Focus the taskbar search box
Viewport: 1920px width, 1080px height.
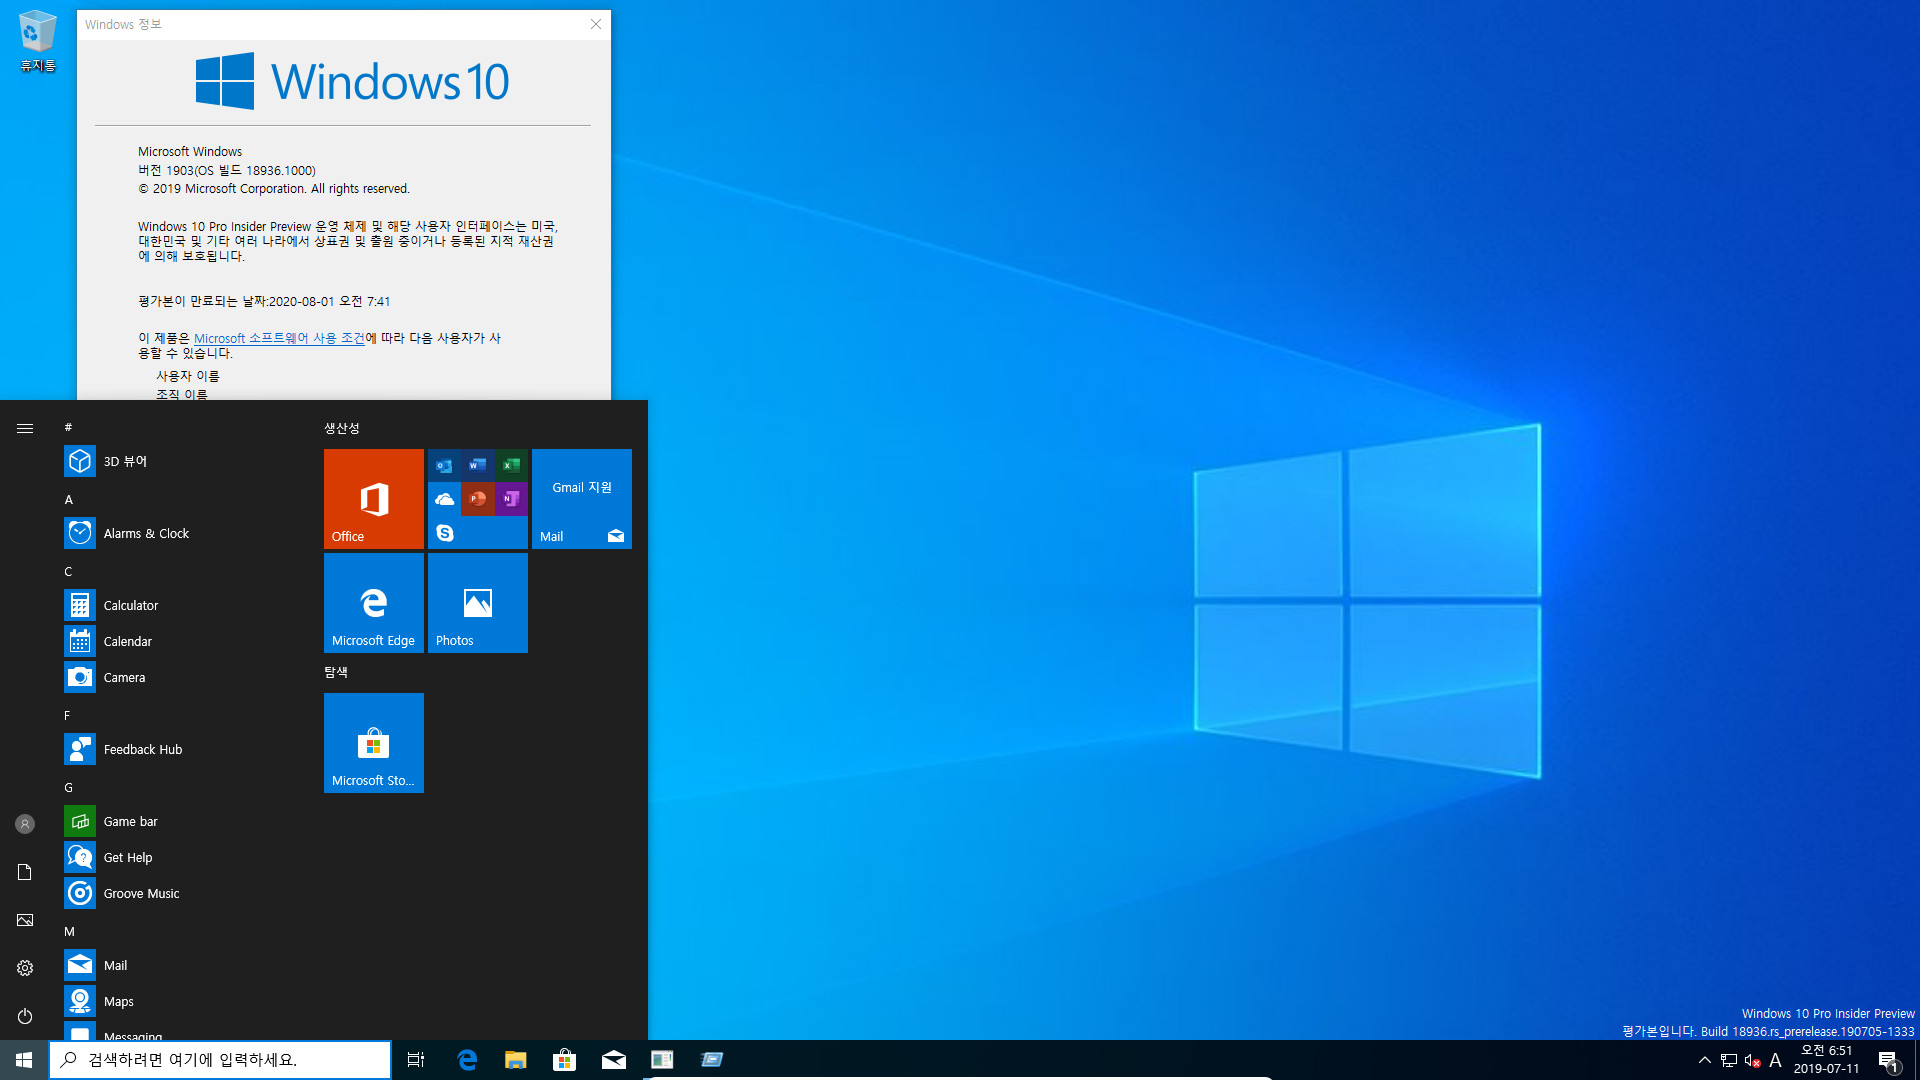pos(220,1060)
